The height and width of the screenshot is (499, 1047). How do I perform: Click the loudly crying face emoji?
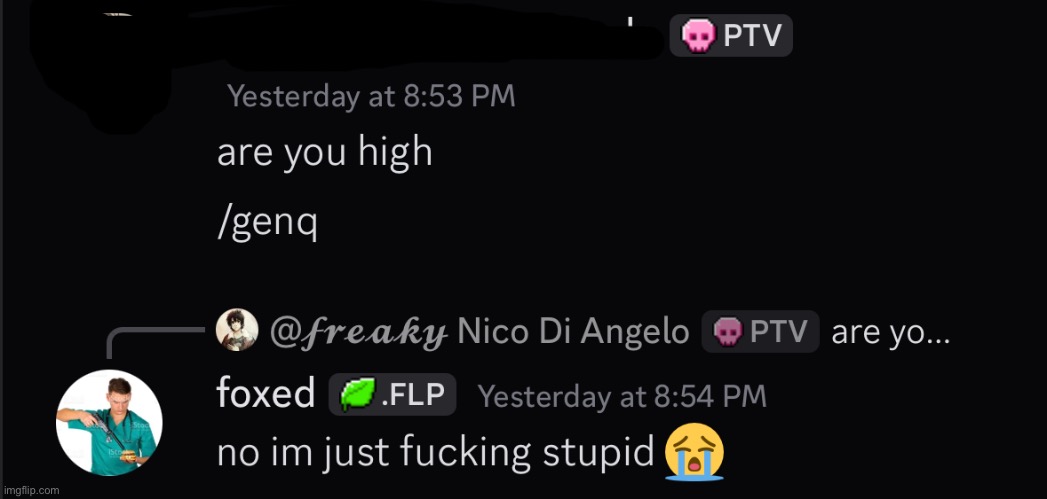click(694, 451)
